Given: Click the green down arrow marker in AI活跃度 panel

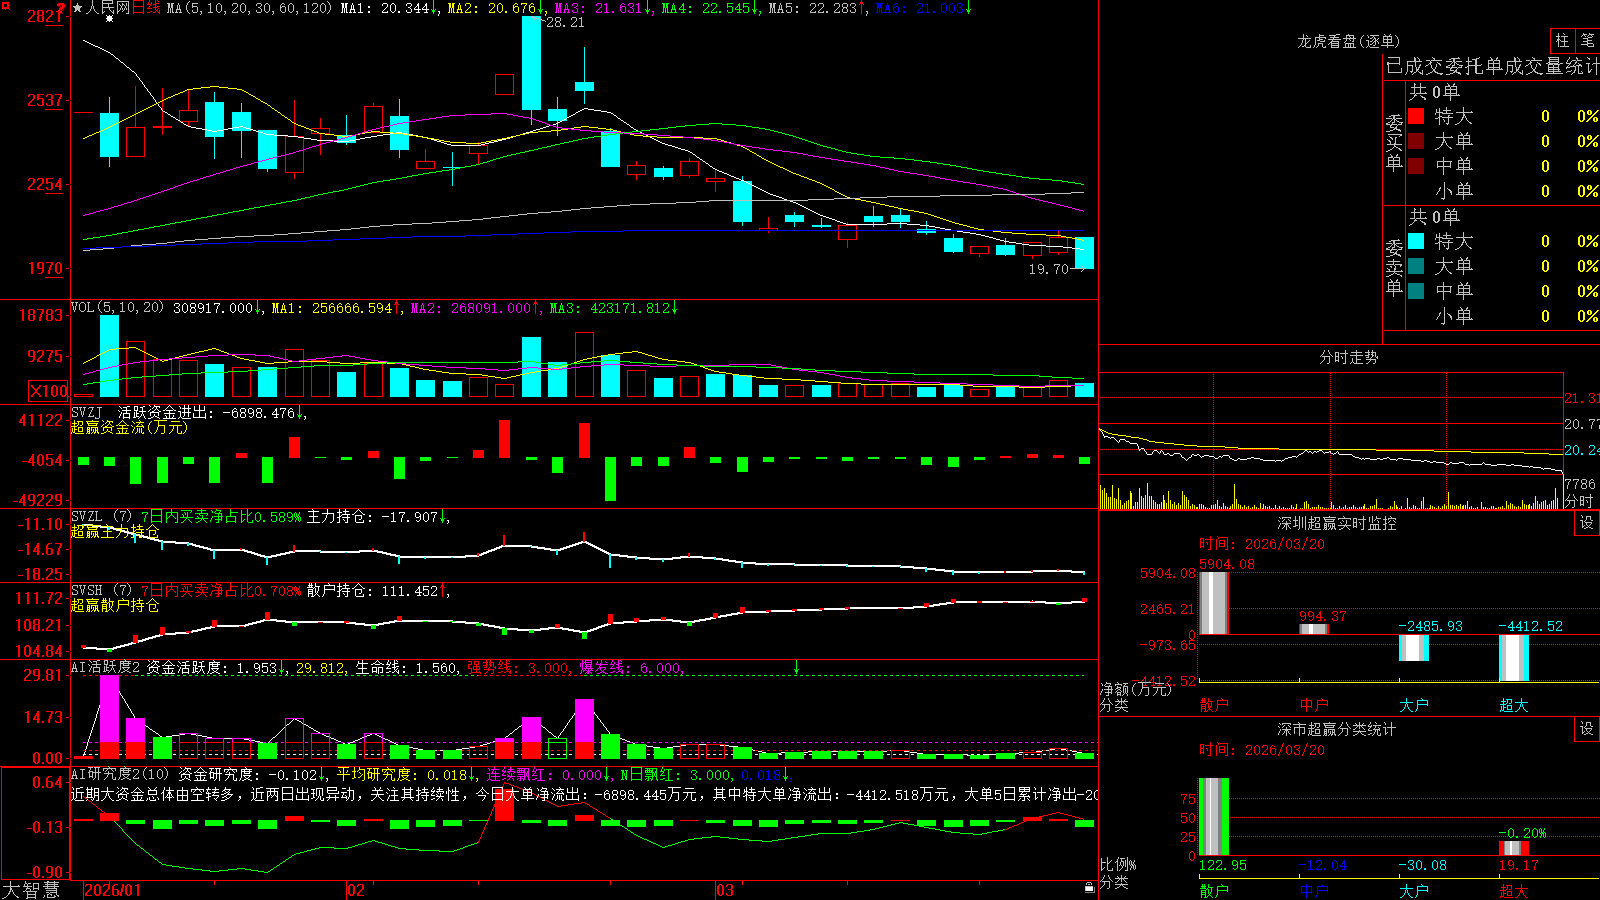Looking at the screenshot, I should click(796, 667).
